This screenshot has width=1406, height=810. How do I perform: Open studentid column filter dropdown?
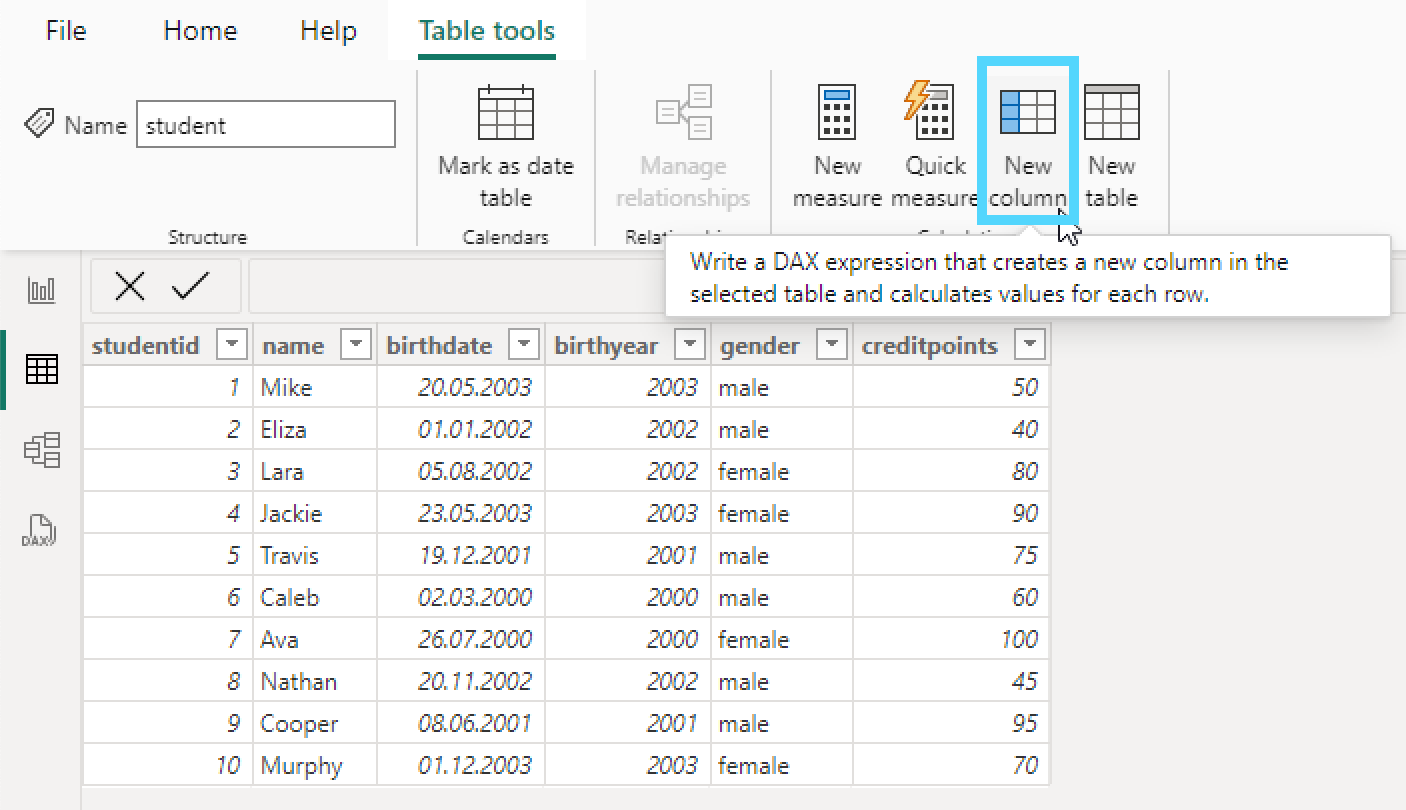click(x=232, y=345)
